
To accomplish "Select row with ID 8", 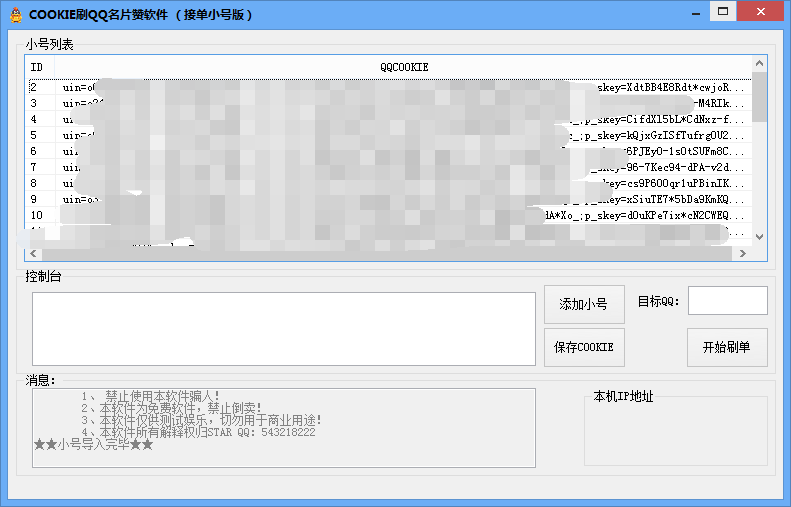I will pyautogui.click(x=388, y=183).
